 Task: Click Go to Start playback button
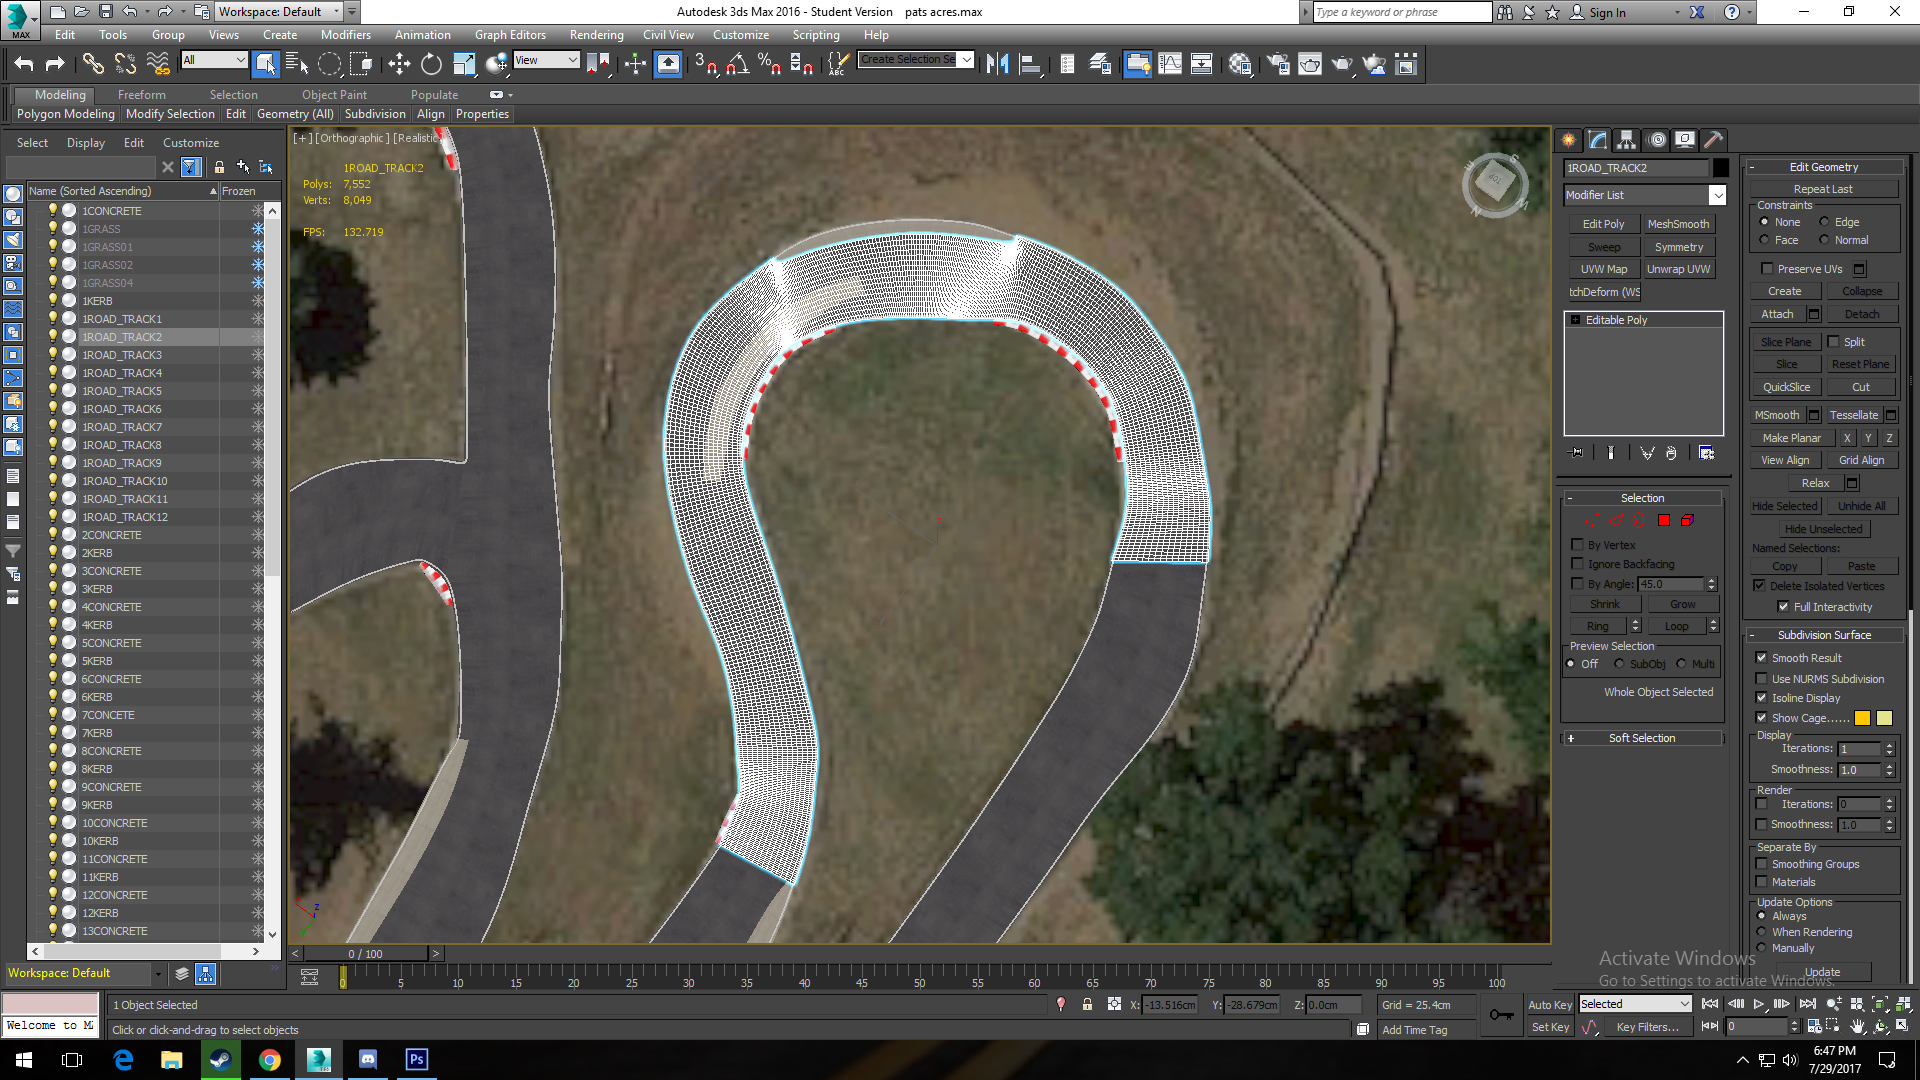1710,1004
